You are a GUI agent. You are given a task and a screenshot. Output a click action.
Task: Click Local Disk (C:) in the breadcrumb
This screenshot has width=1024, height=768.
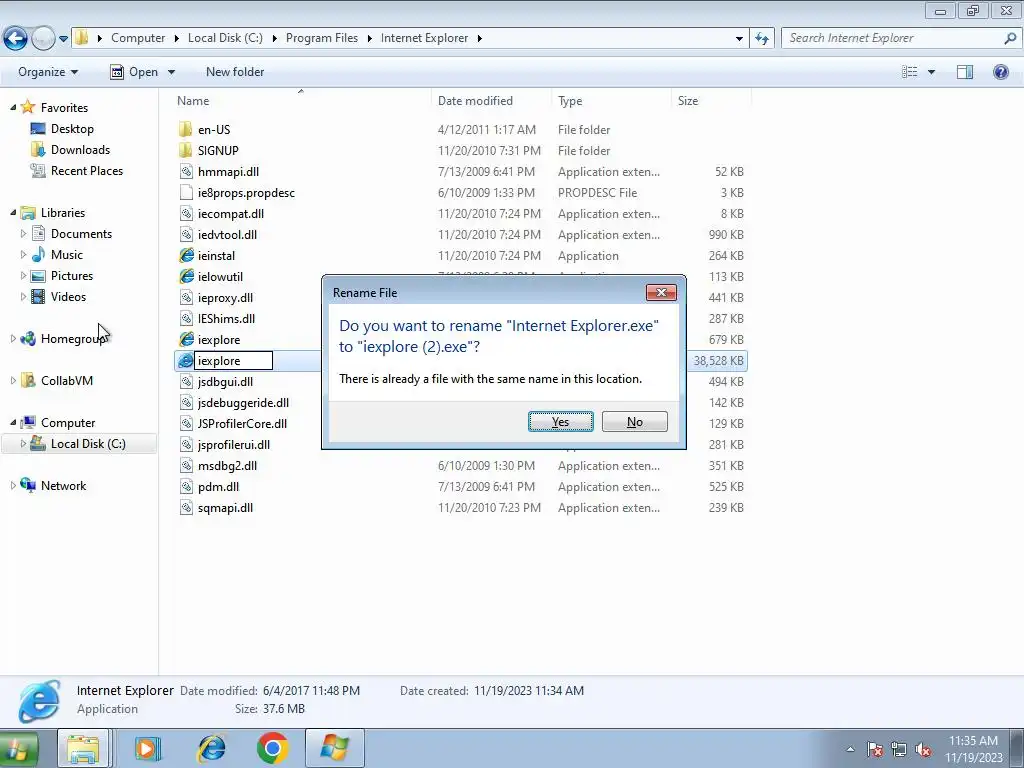click(225, 38)
